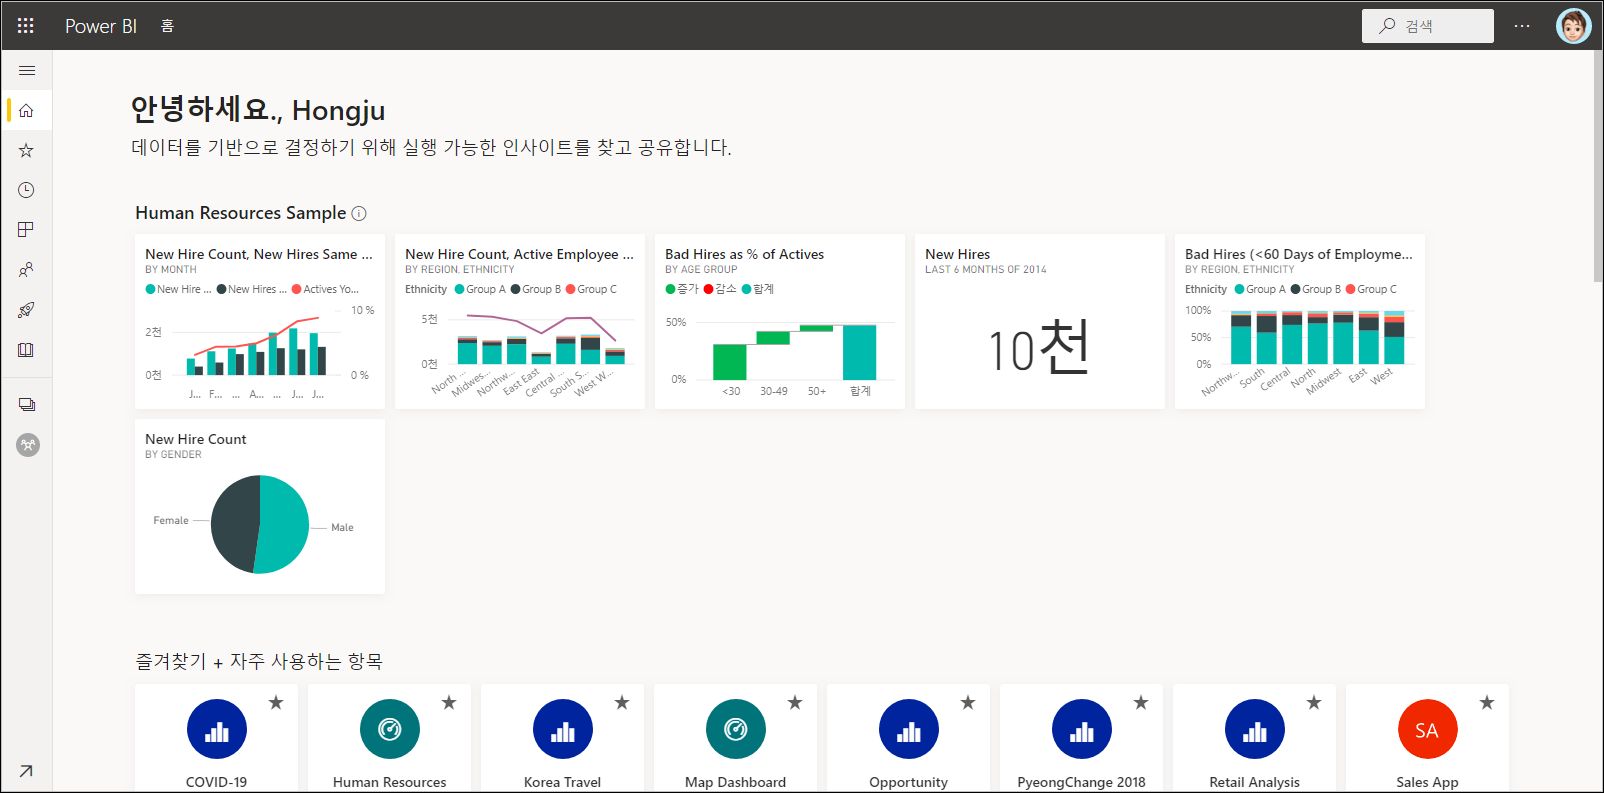Click the 증가 legend green swatch
This screenshot has height=793, width=1604.
(x=671, y=289)
